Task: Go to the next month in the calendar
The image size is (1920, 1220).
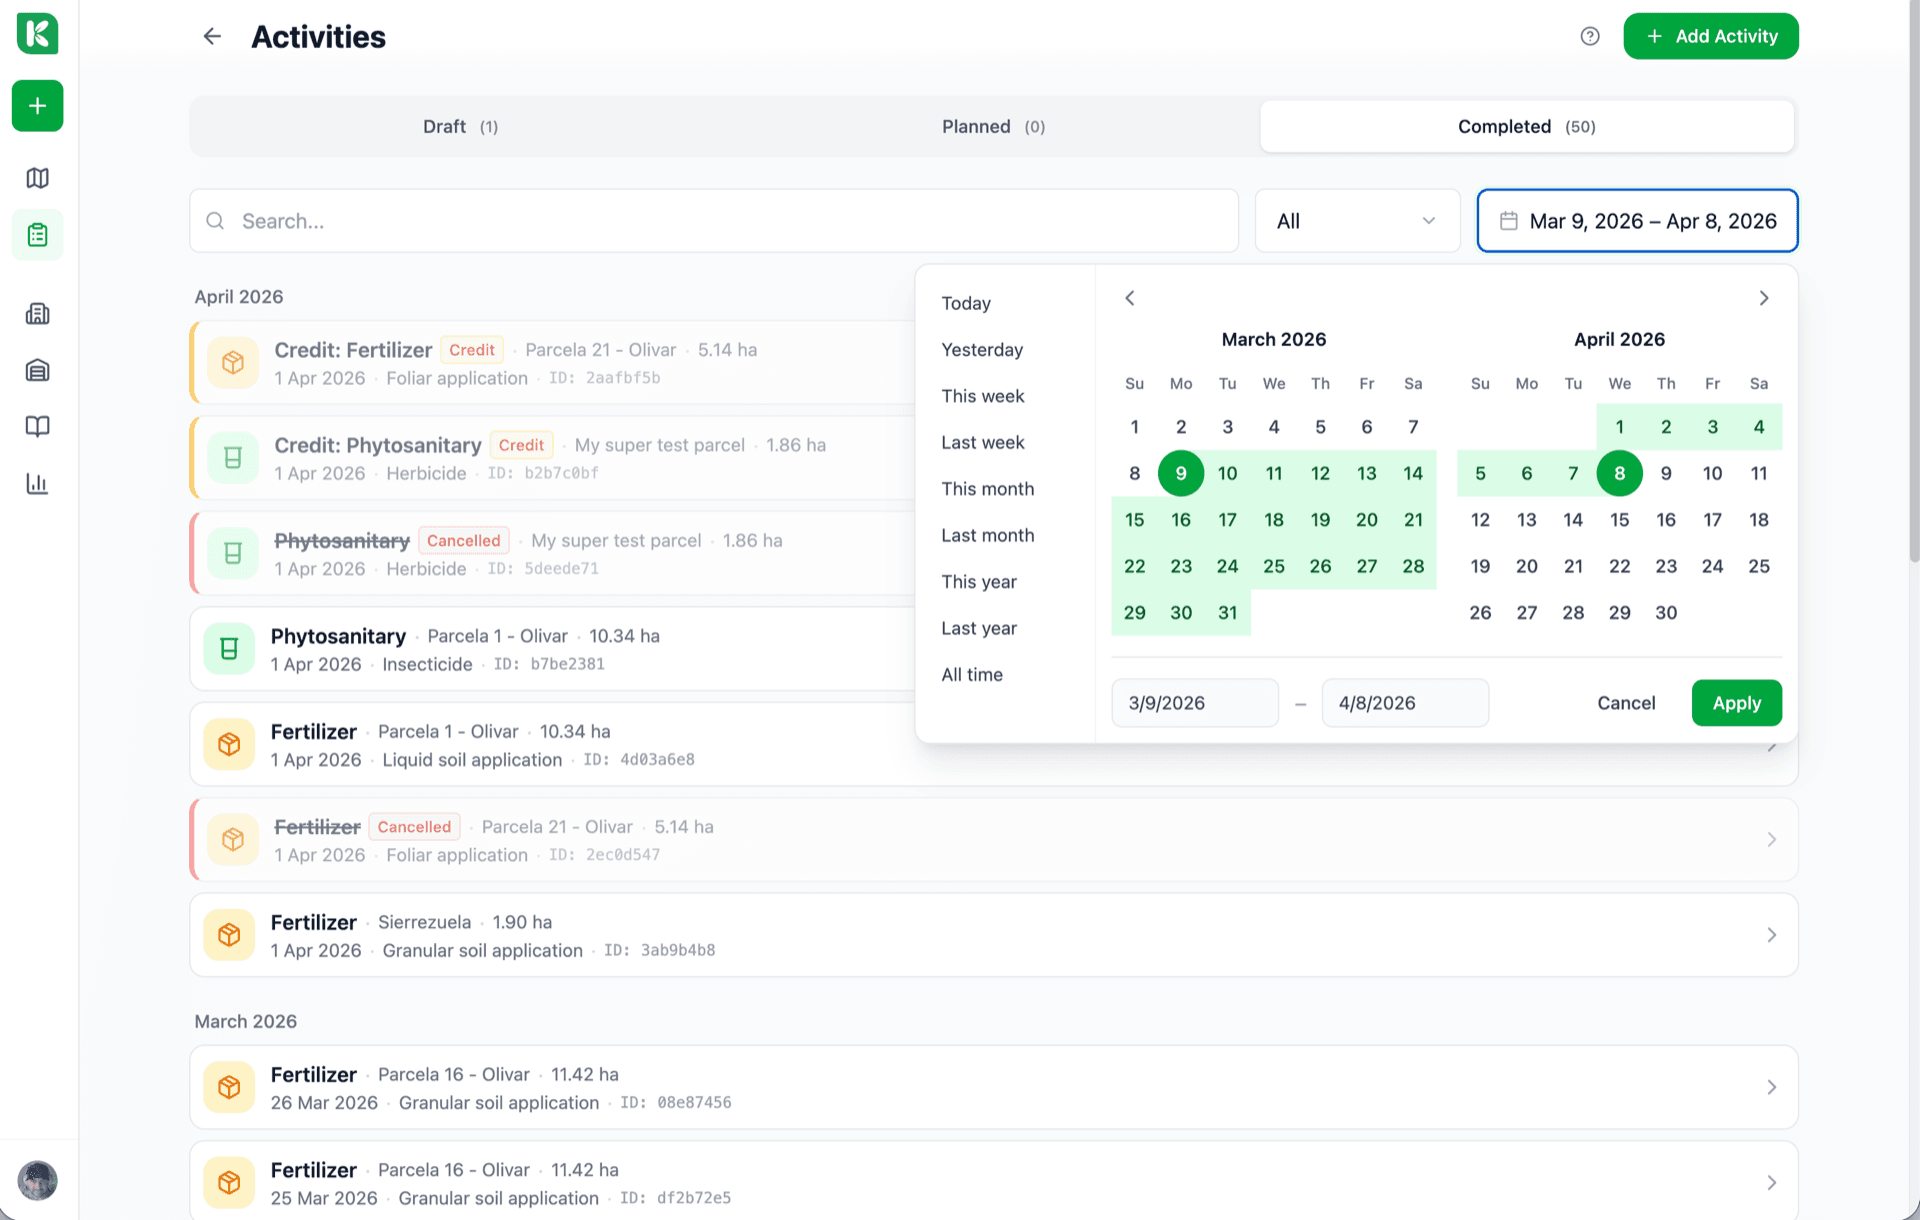Action: [1763, 298]
